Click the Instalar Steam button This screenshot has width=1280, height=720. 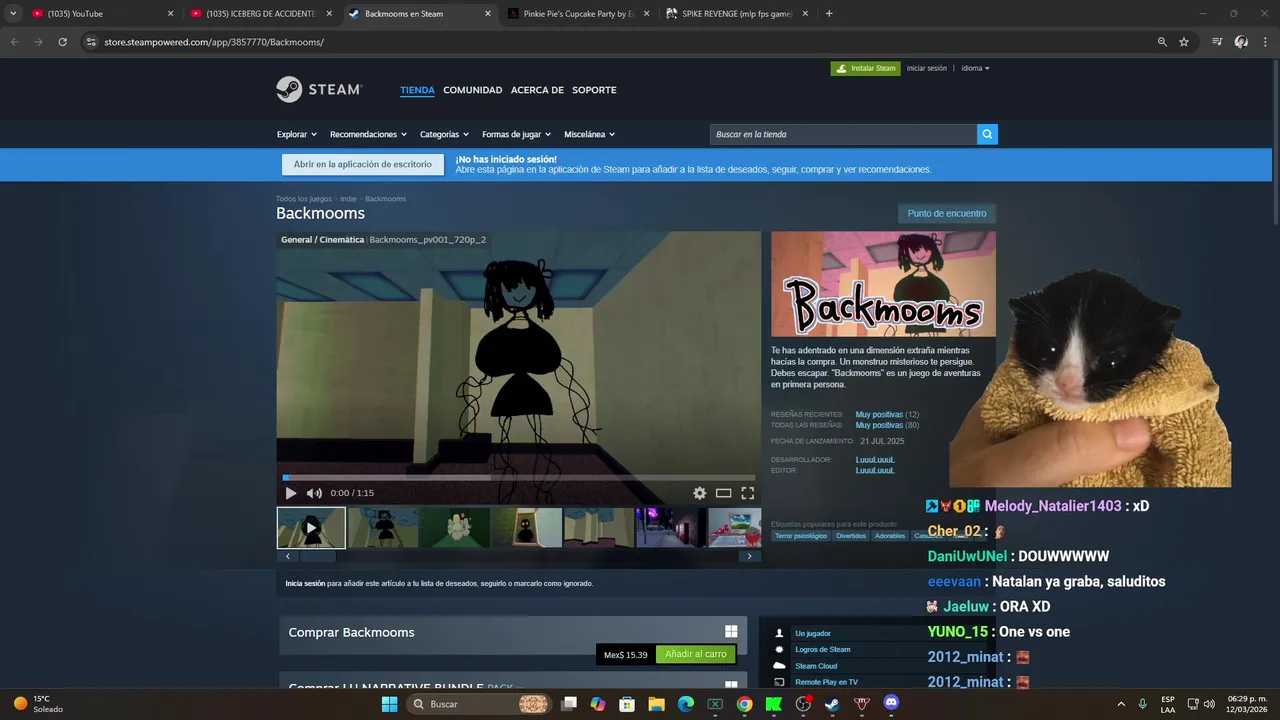(x=866, y=68)
